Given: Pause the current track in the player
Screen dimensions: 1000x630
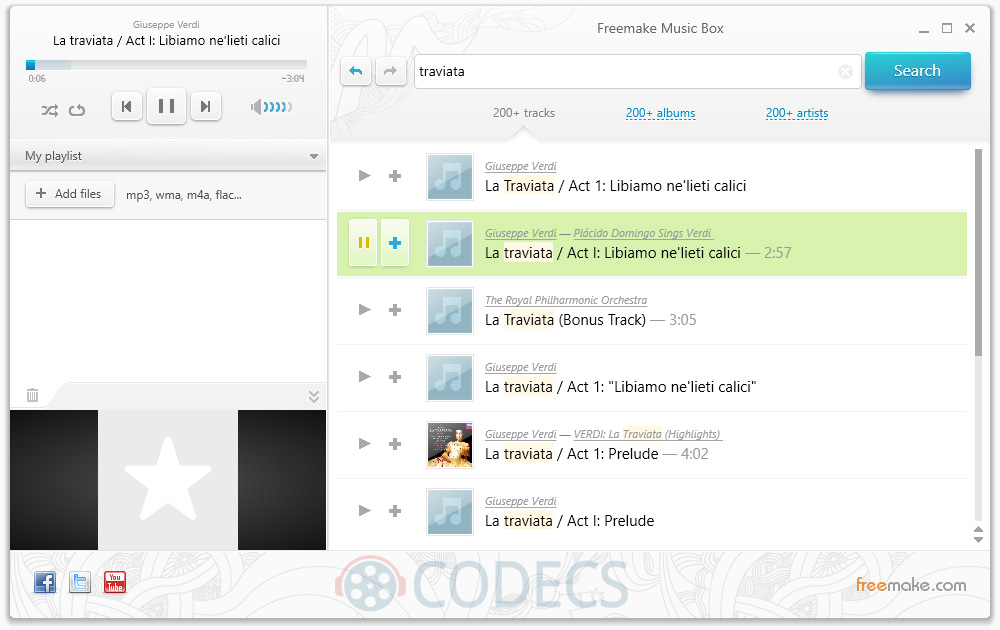Looking at the screenshot, I should (x=166, y=106).
